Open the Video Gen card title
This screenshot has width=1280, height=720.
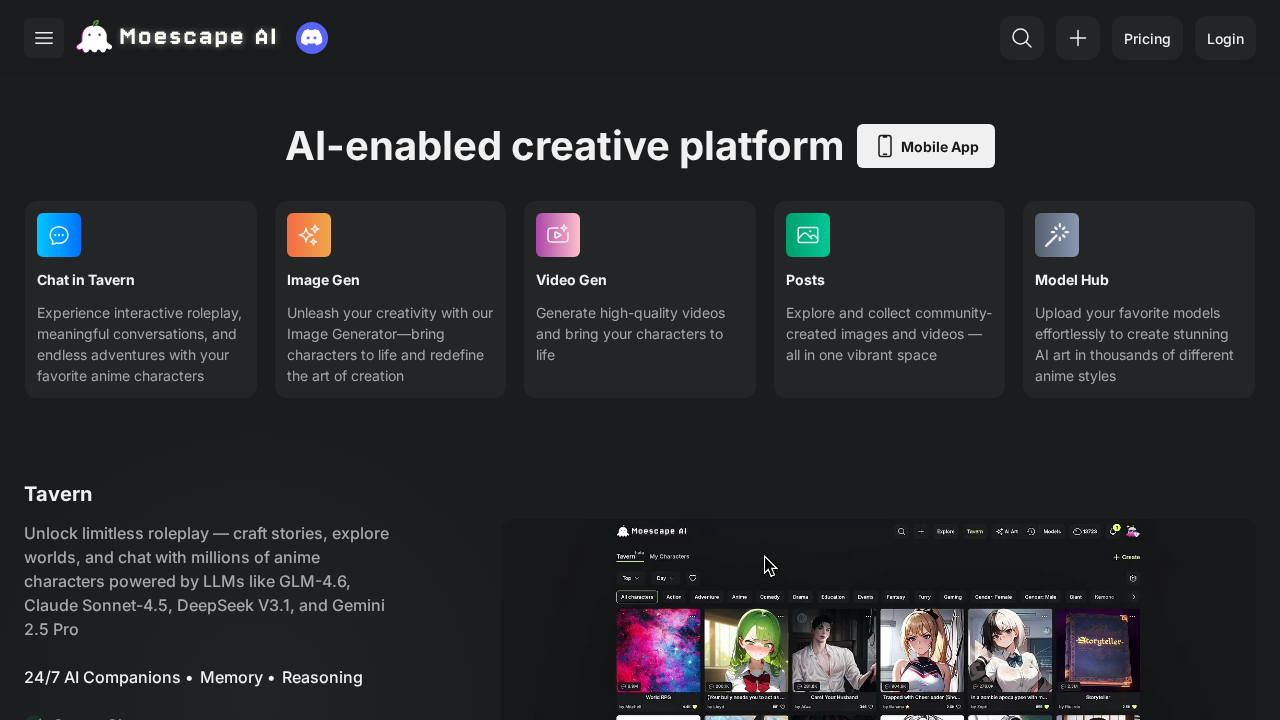[571, 280]
